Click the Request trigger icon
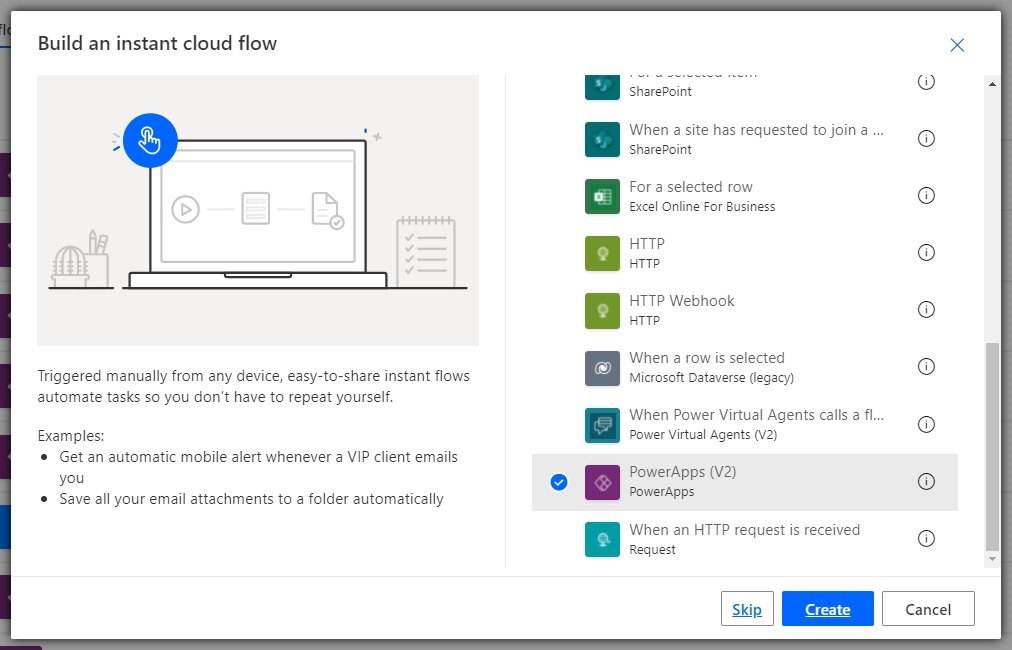Screen dimensions: 1012x650 pyautogui.click(x=602, y=539)
